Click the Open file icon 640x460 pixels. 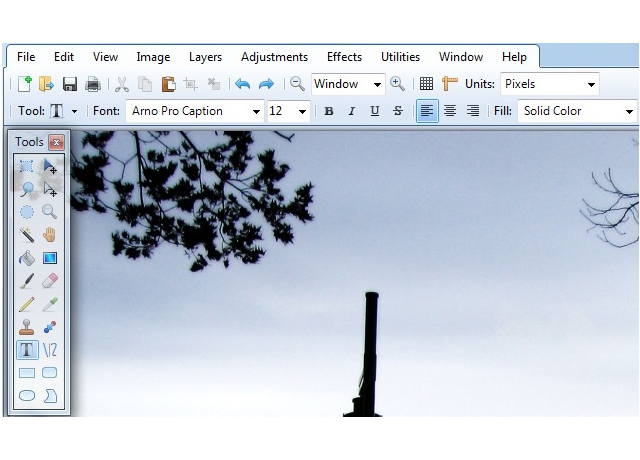(46, 84)
